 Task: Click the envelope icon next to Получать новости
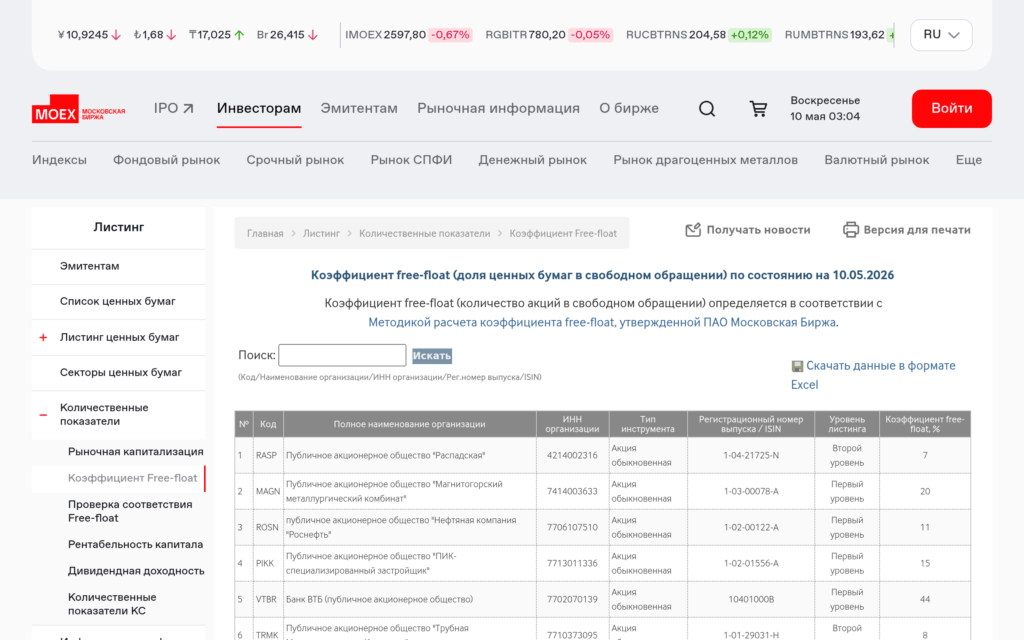point(693,230)
